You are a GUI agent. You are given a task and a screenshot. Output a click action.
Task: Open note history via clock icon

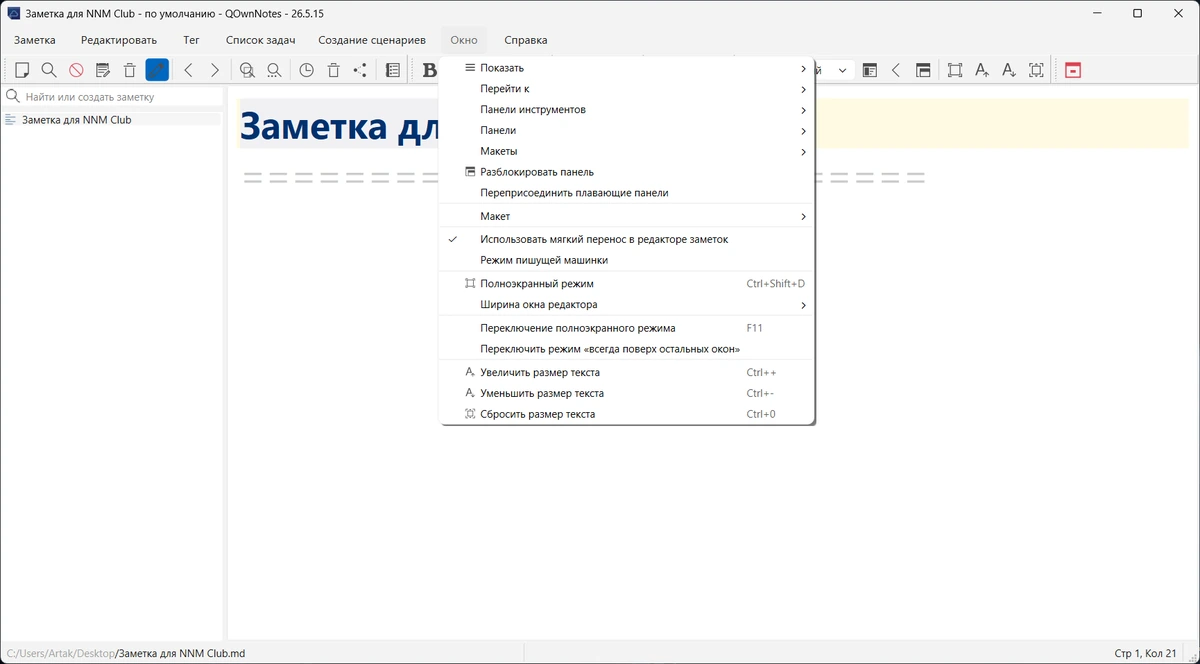(306, 70)
